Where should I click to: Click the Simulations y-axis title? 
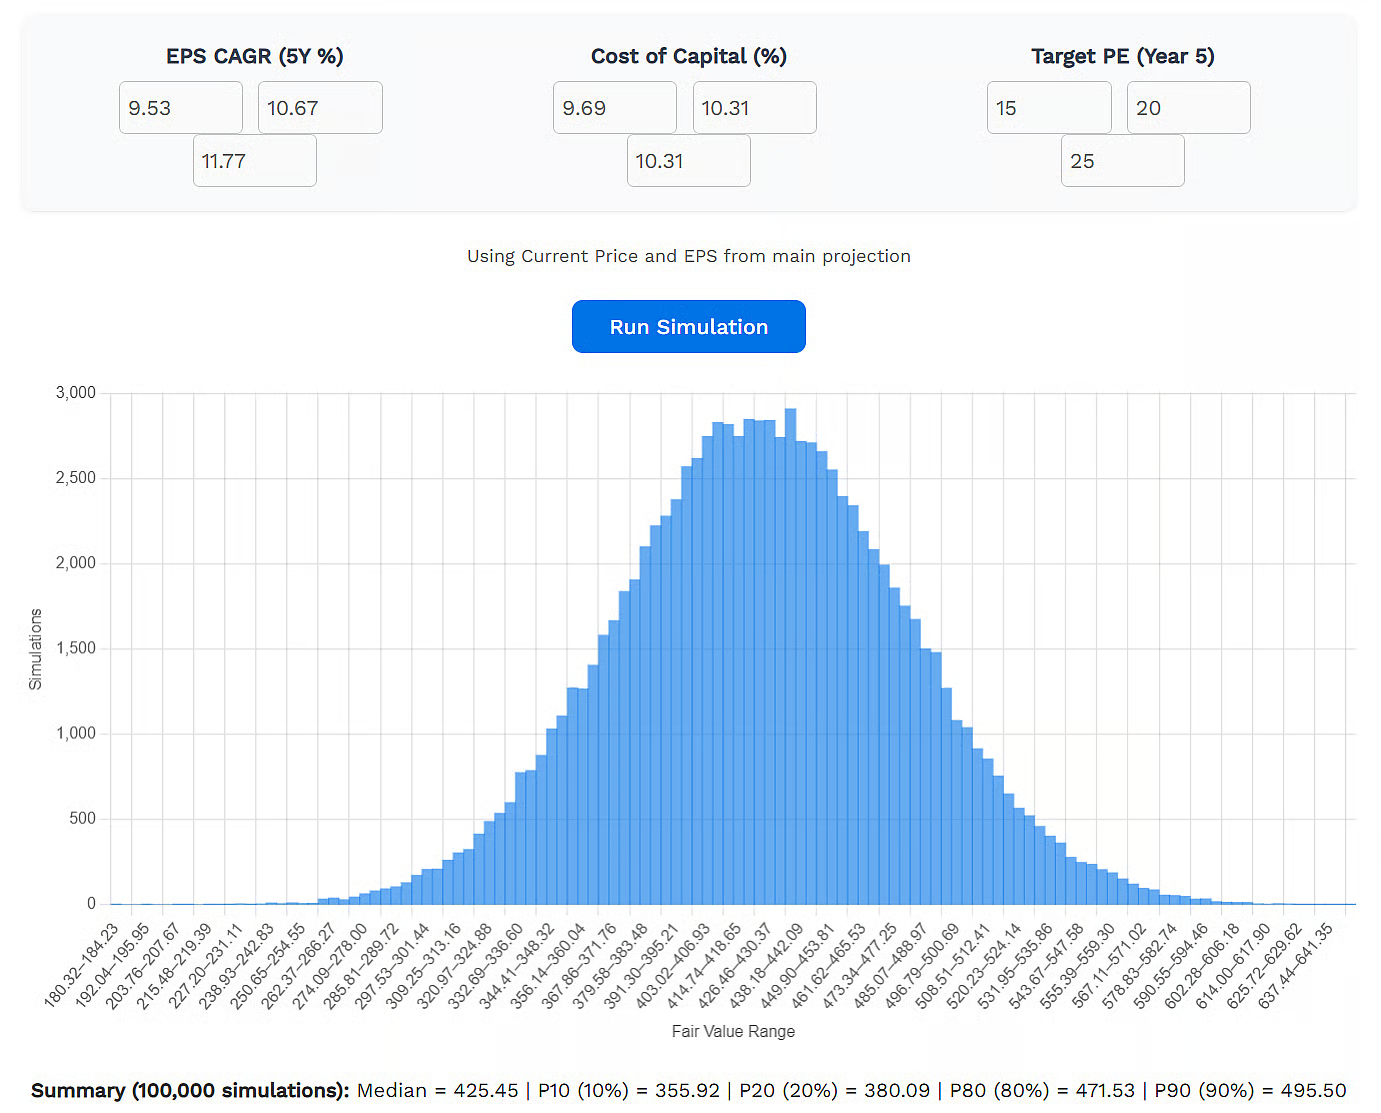coord(36,649)
